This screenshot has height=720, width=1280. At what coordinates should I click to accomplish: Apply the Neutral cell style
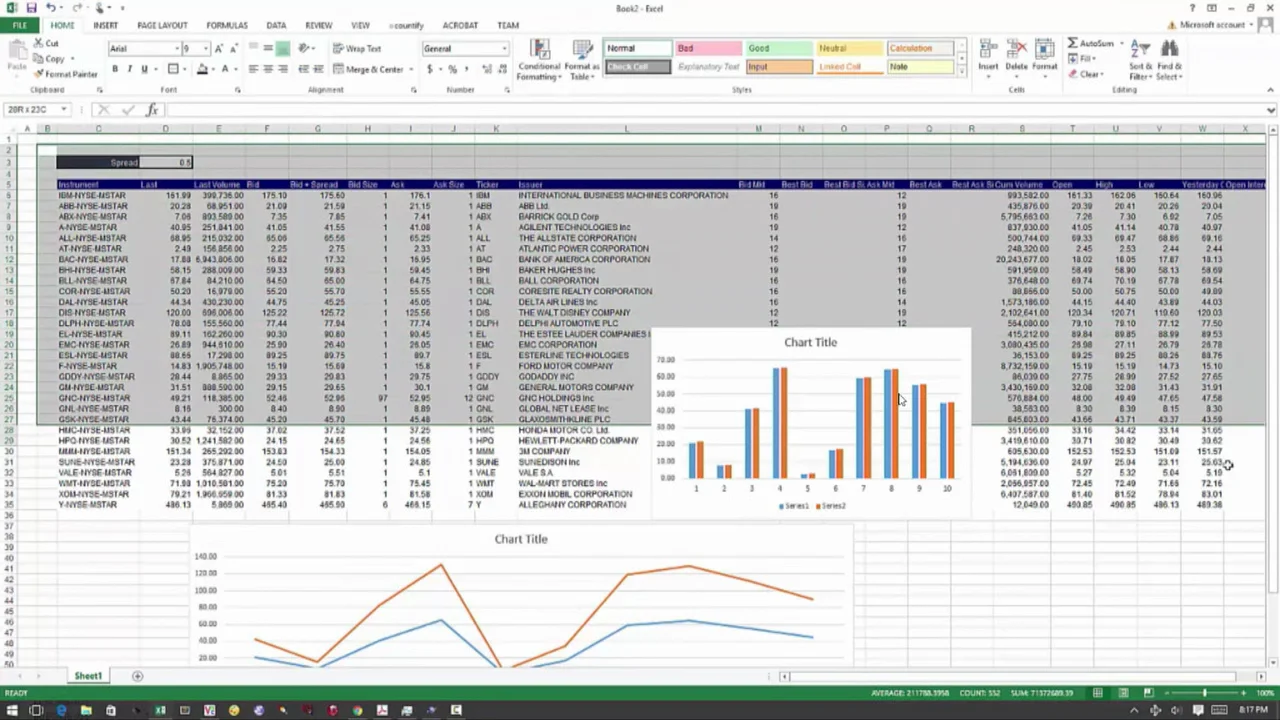point(849,48)
